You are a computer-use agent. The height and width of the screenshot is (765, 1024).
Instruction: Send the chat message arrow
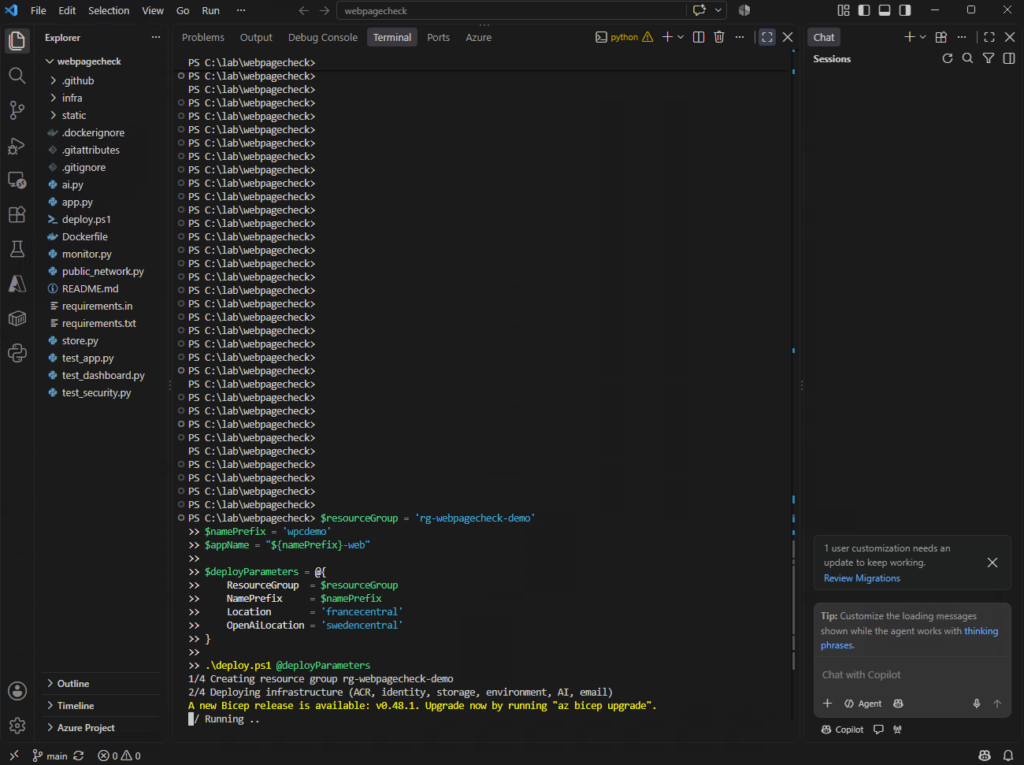[x=997, y=704]
